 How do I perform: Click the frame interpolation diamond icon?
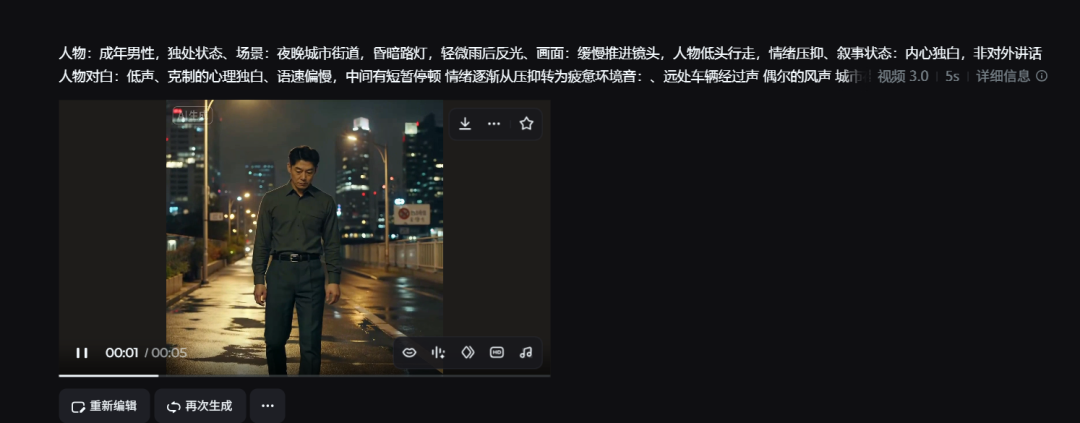click(468, 353)
